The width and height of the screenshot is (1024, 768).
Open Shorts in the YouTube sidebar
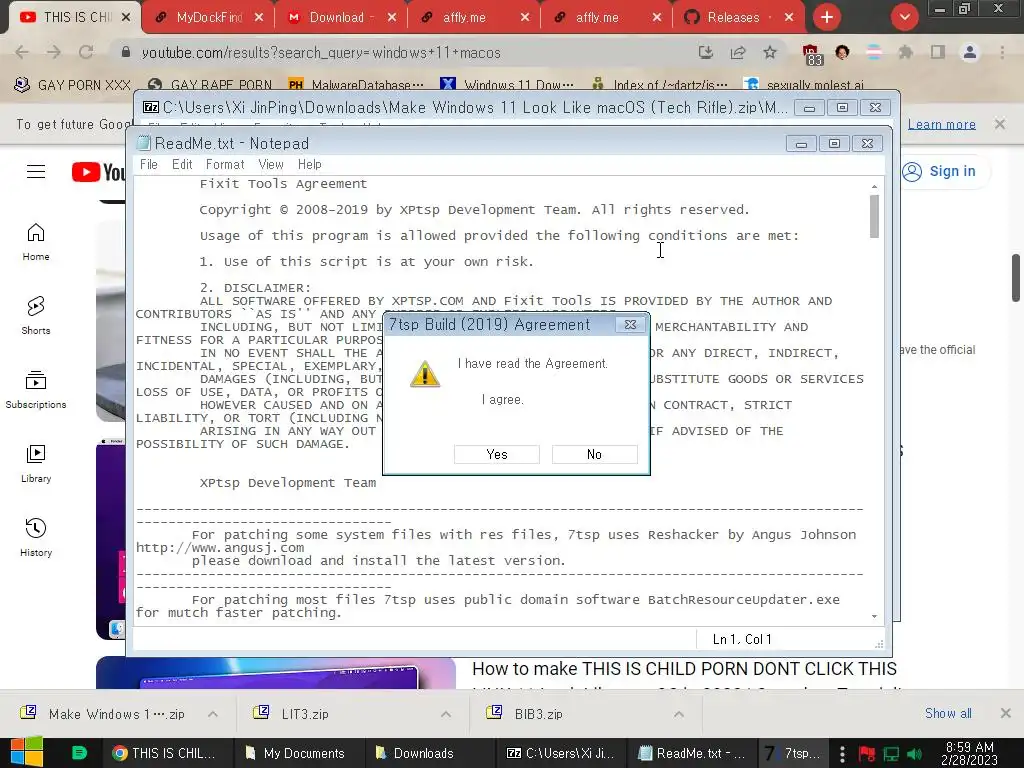(x=36, y=316)
